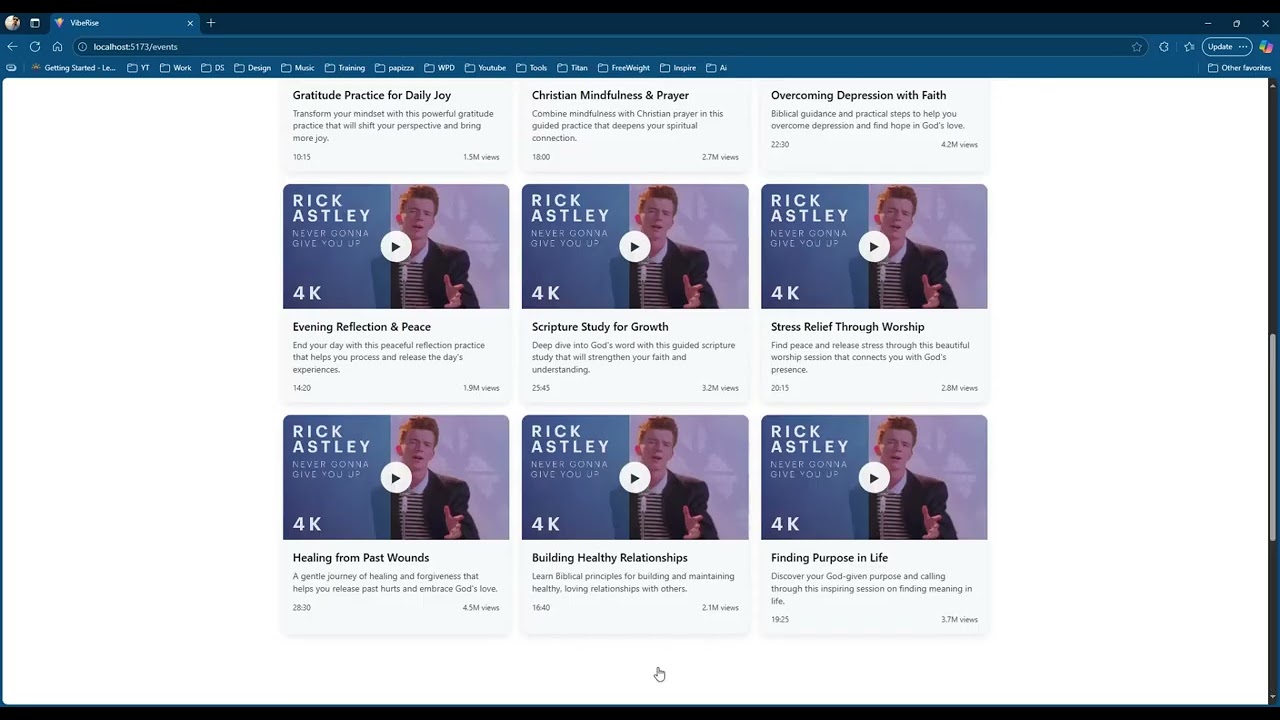Screen dimensions: 1280x720
Task: Click the 14:20 duration label
Action: point(302,388)
